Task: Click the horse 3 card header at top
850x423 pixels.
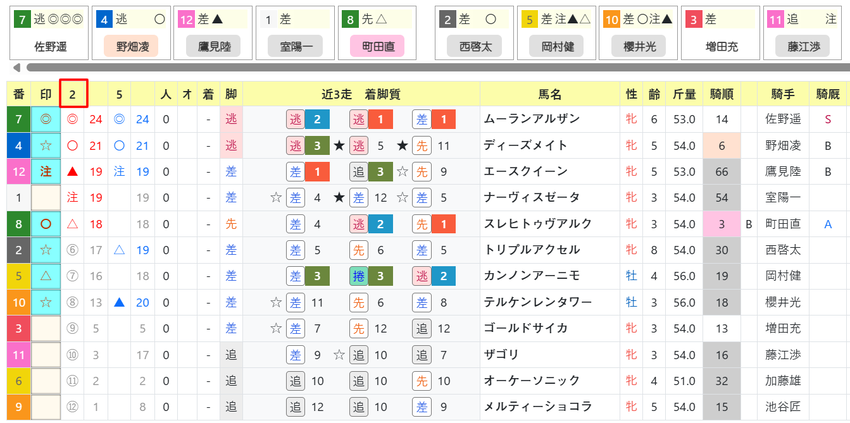Action: pos(720,20)
